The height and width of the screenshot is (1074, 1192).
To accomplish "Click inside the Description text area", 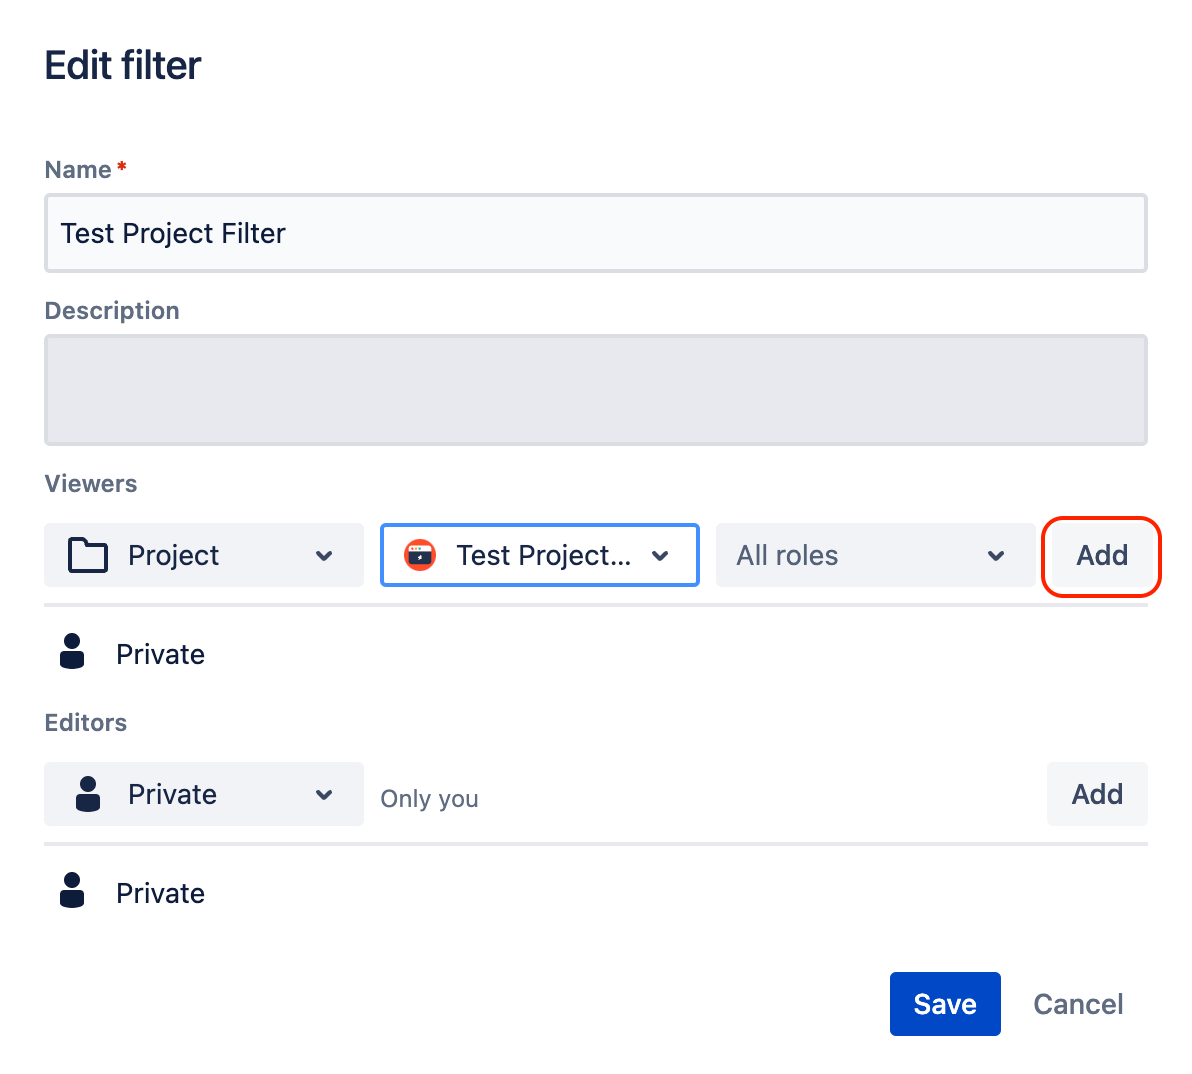I will [595, 389].
